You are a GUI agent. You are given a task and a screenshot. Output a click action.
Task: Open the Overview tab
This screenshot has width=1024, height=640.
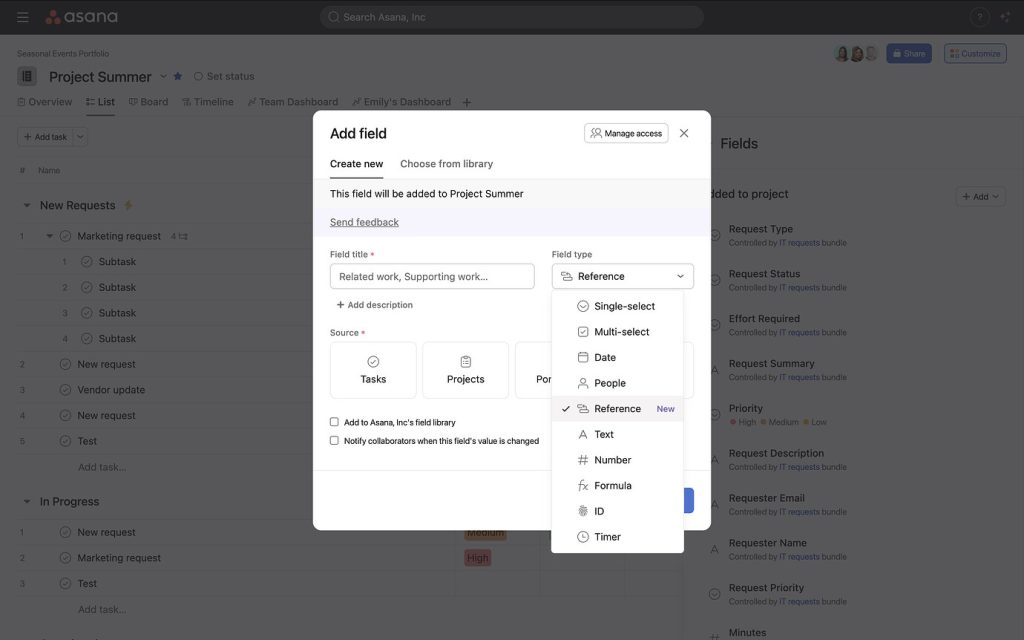pyautogui.click(x=44, y=101)
